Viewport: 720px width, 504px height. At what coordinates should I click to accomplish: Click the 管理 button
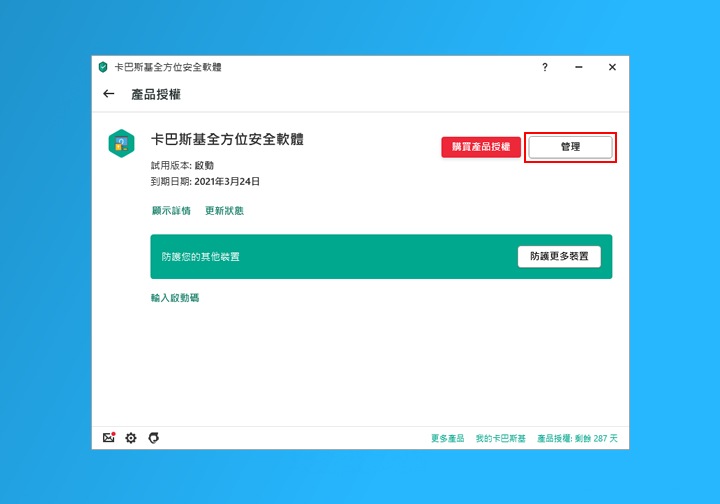click(570, 147)
